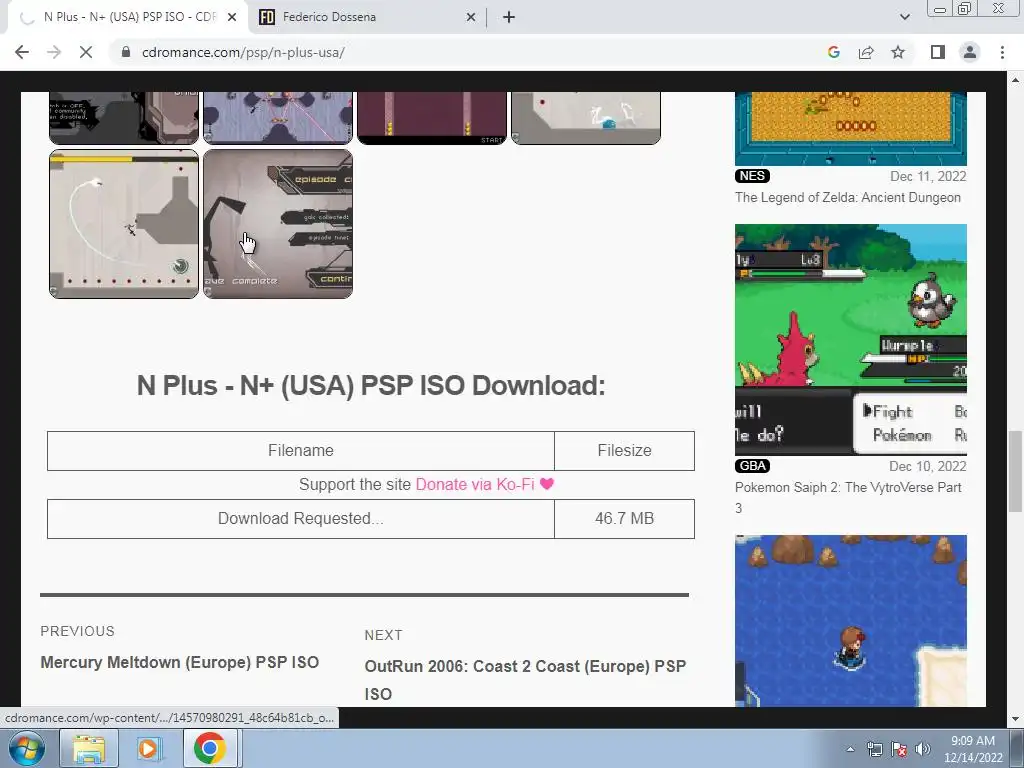Screen dimensions: 1024x768
Task: Click the Dec 11, 2022 date
Action: tap(928, 176)
